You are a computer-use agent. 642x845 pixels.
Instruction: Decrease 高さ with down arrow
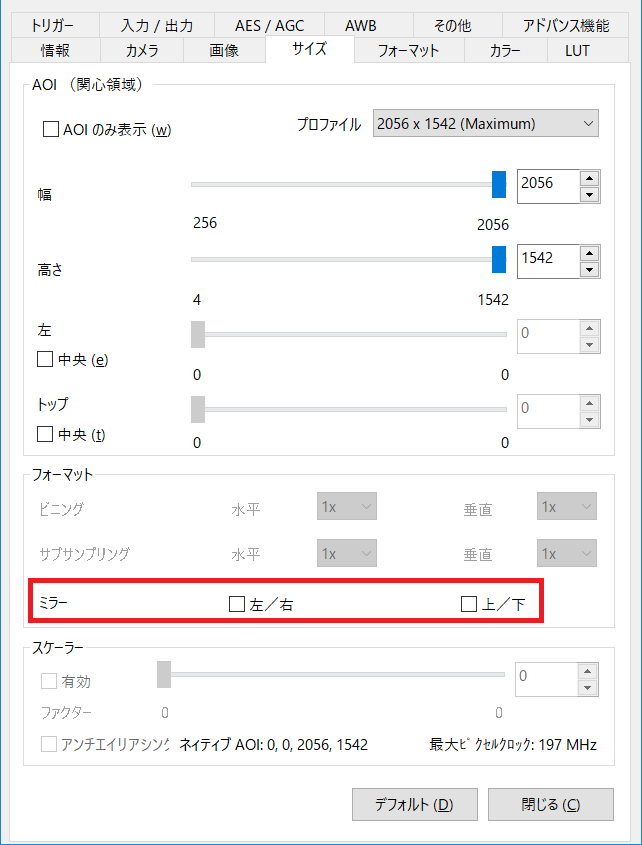point(590,269)
